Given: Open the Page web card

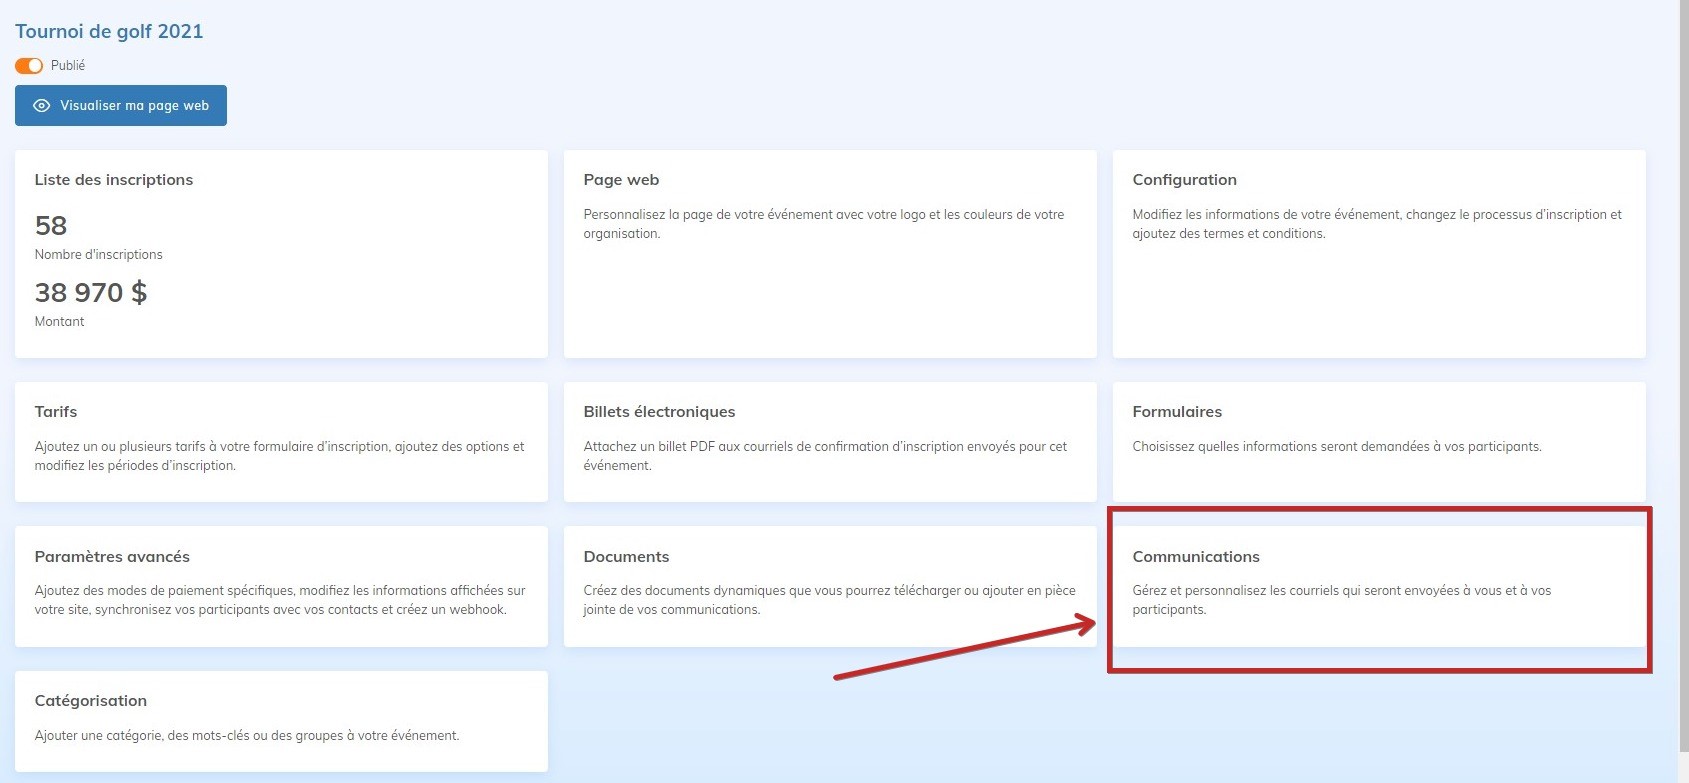Looking at the screenshot, I should 830,254.
